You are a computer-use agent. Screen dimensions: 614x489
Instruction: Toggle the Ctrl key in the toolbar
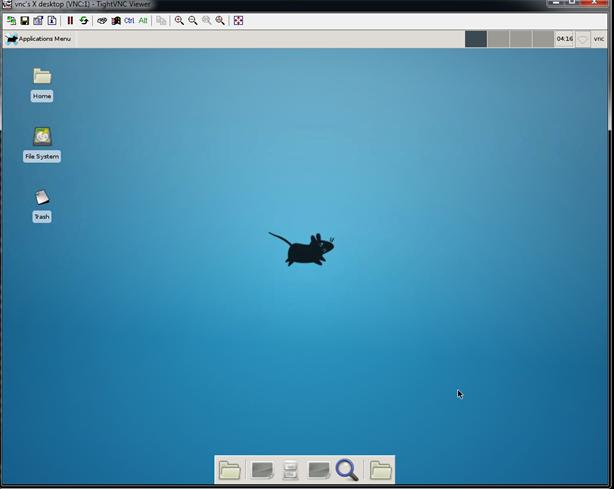click(x=129, y=20)
